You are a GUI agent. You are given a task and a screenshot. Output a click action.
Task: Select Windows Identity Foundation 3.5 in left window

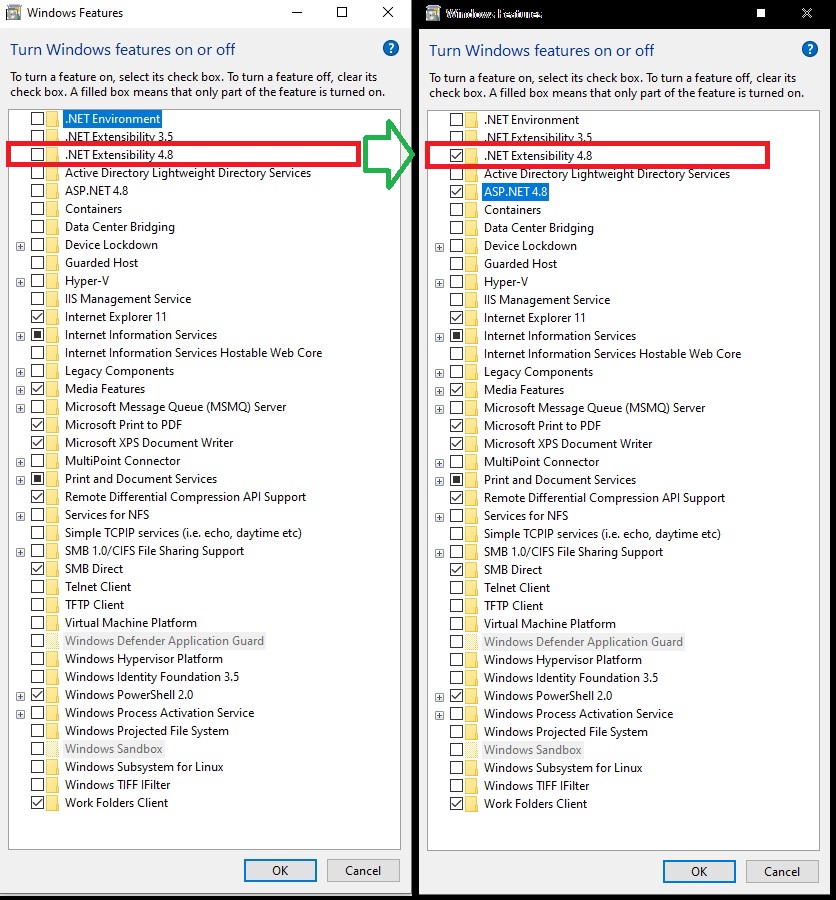152,677
